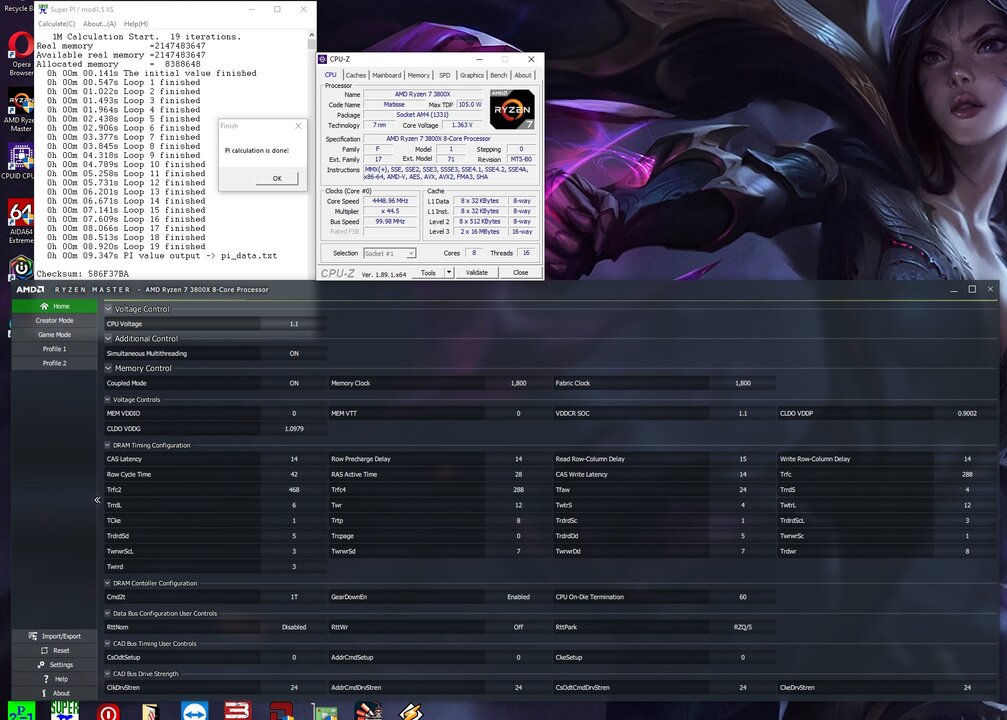Screen dimensions: 1007x720
Task: Click the Close button in CPU-Z
Action: click(521, 272)
